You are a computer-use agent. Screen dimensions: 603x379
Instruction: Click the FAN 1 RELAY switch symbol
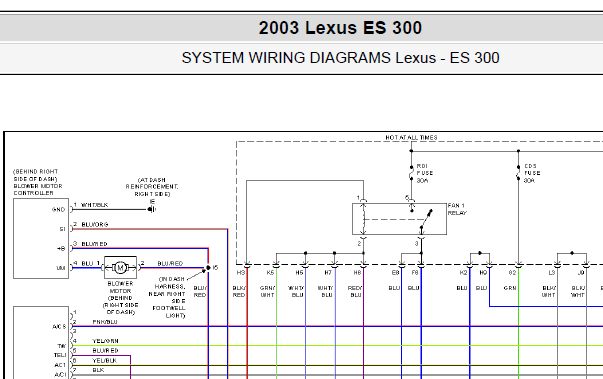pyautogui.click(x=426, y=219)
